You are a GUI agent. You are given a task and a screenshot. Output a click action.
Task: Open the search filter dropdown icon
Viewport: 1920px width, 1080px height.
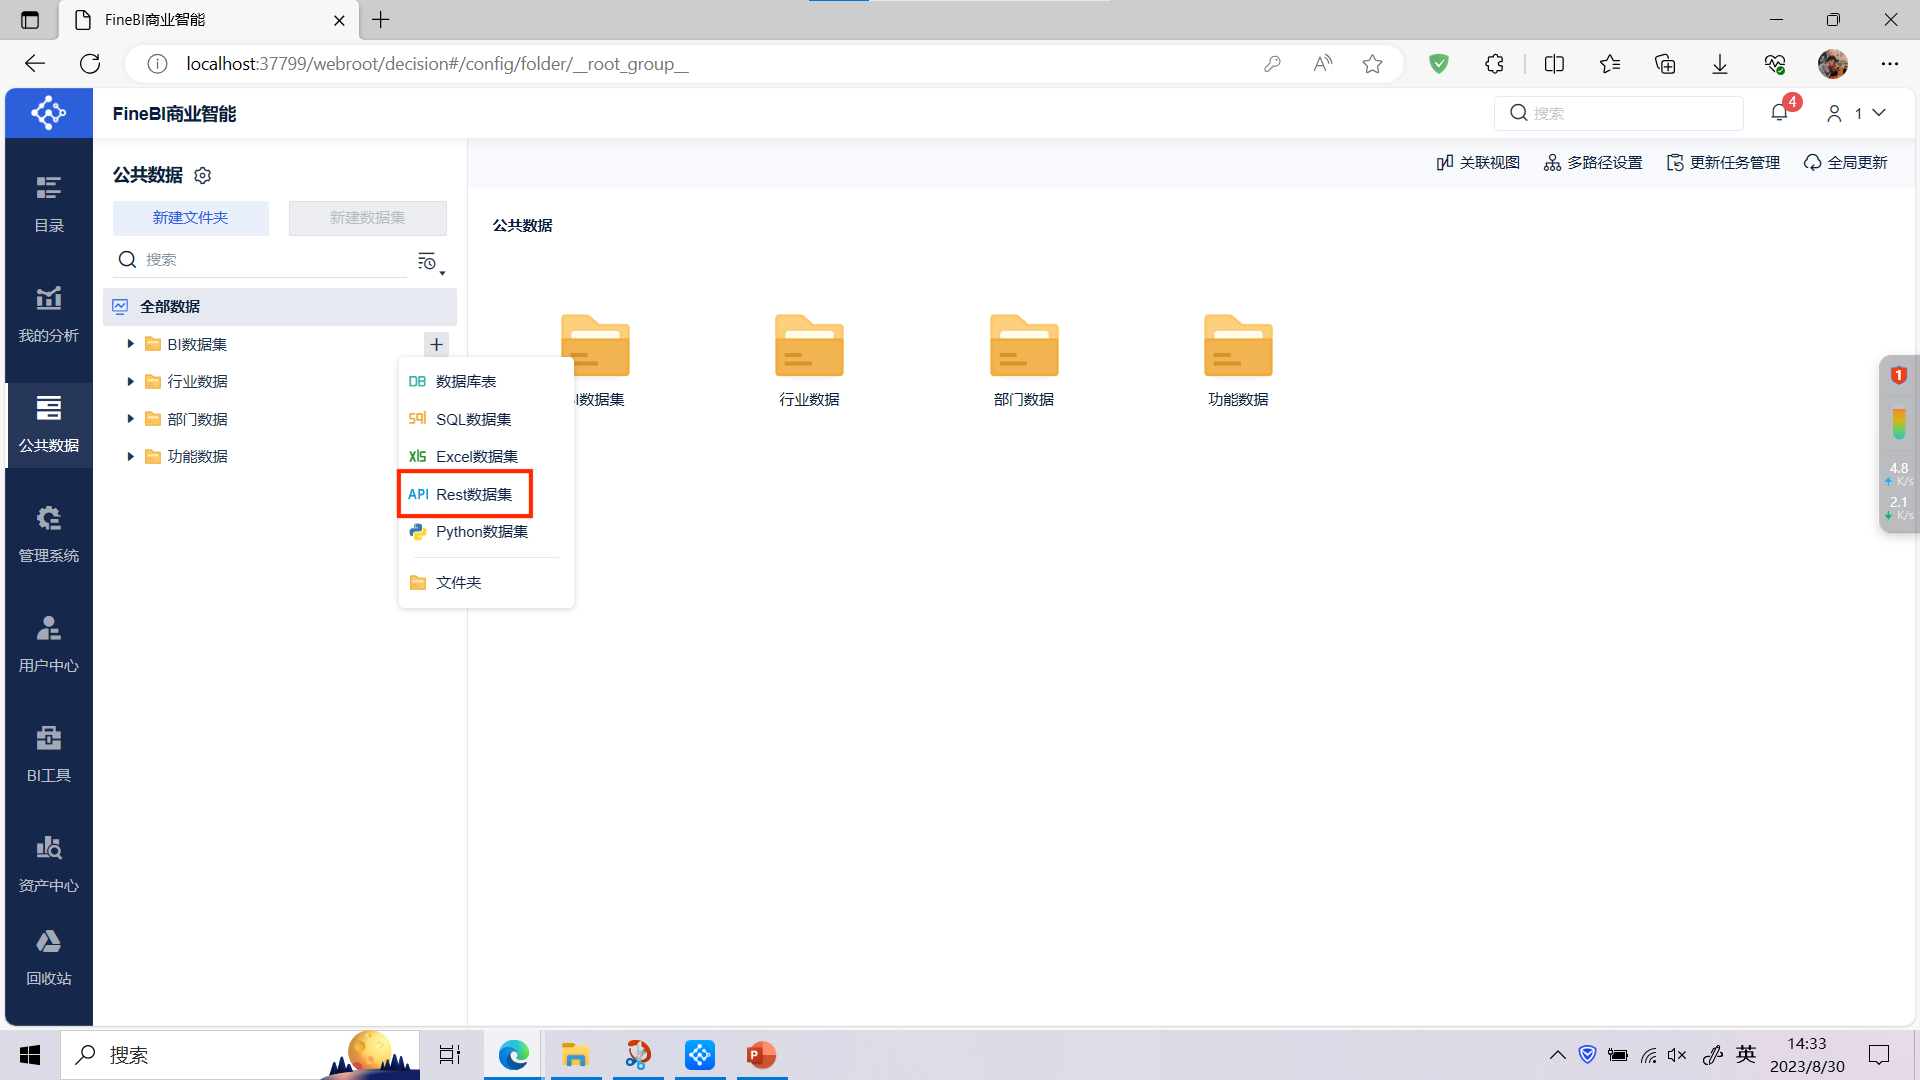(x=429, y=262)
